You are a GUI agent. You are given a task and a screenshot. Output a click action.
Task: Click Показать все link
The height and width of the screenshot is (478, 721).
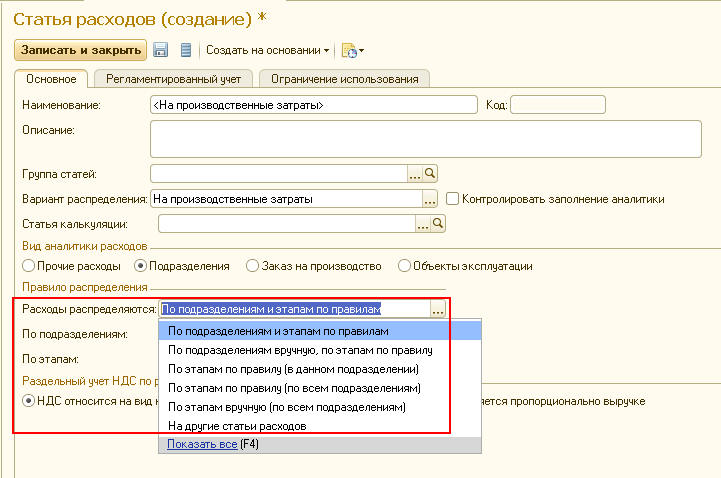click(202, 444)
